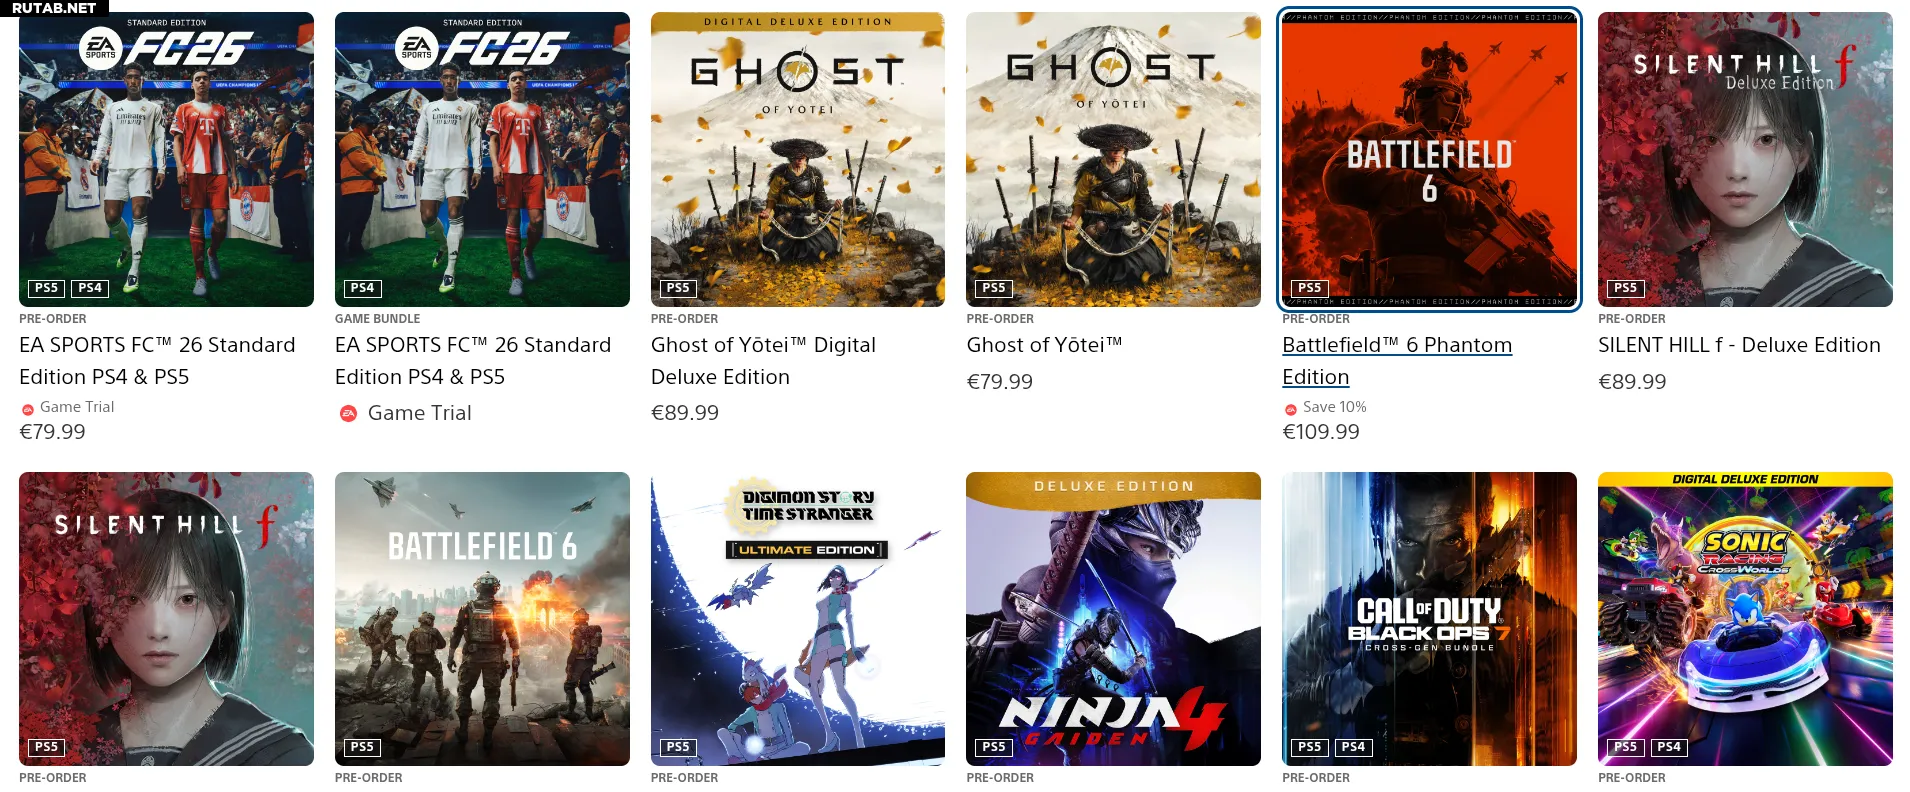Open Ghost of Yōtei Digital Deluxe Edition title
The width and height of the screenshot is (1910, 792).
(763, 361)
